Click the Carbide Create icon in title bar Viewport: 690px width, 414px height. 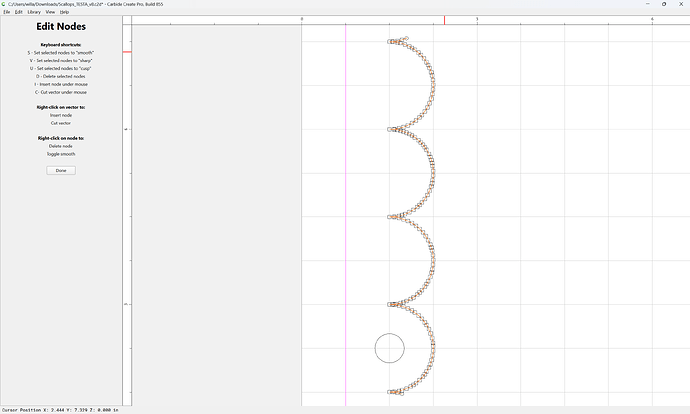(x=4, y=4)
